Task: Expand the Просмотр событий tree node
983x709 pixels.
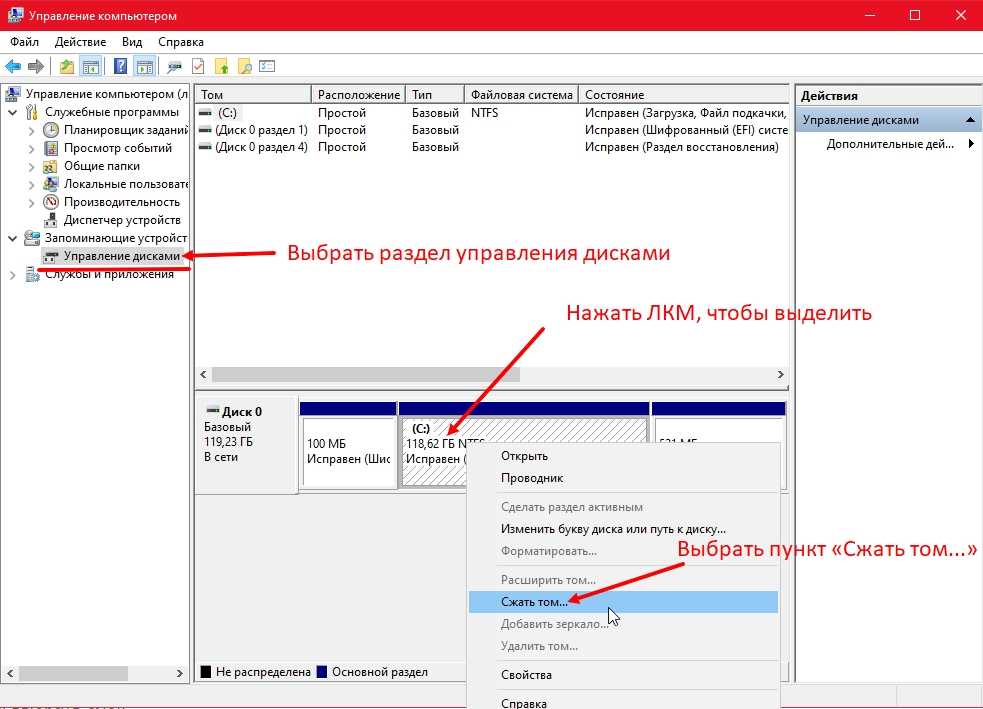Action: pos(31,148)
